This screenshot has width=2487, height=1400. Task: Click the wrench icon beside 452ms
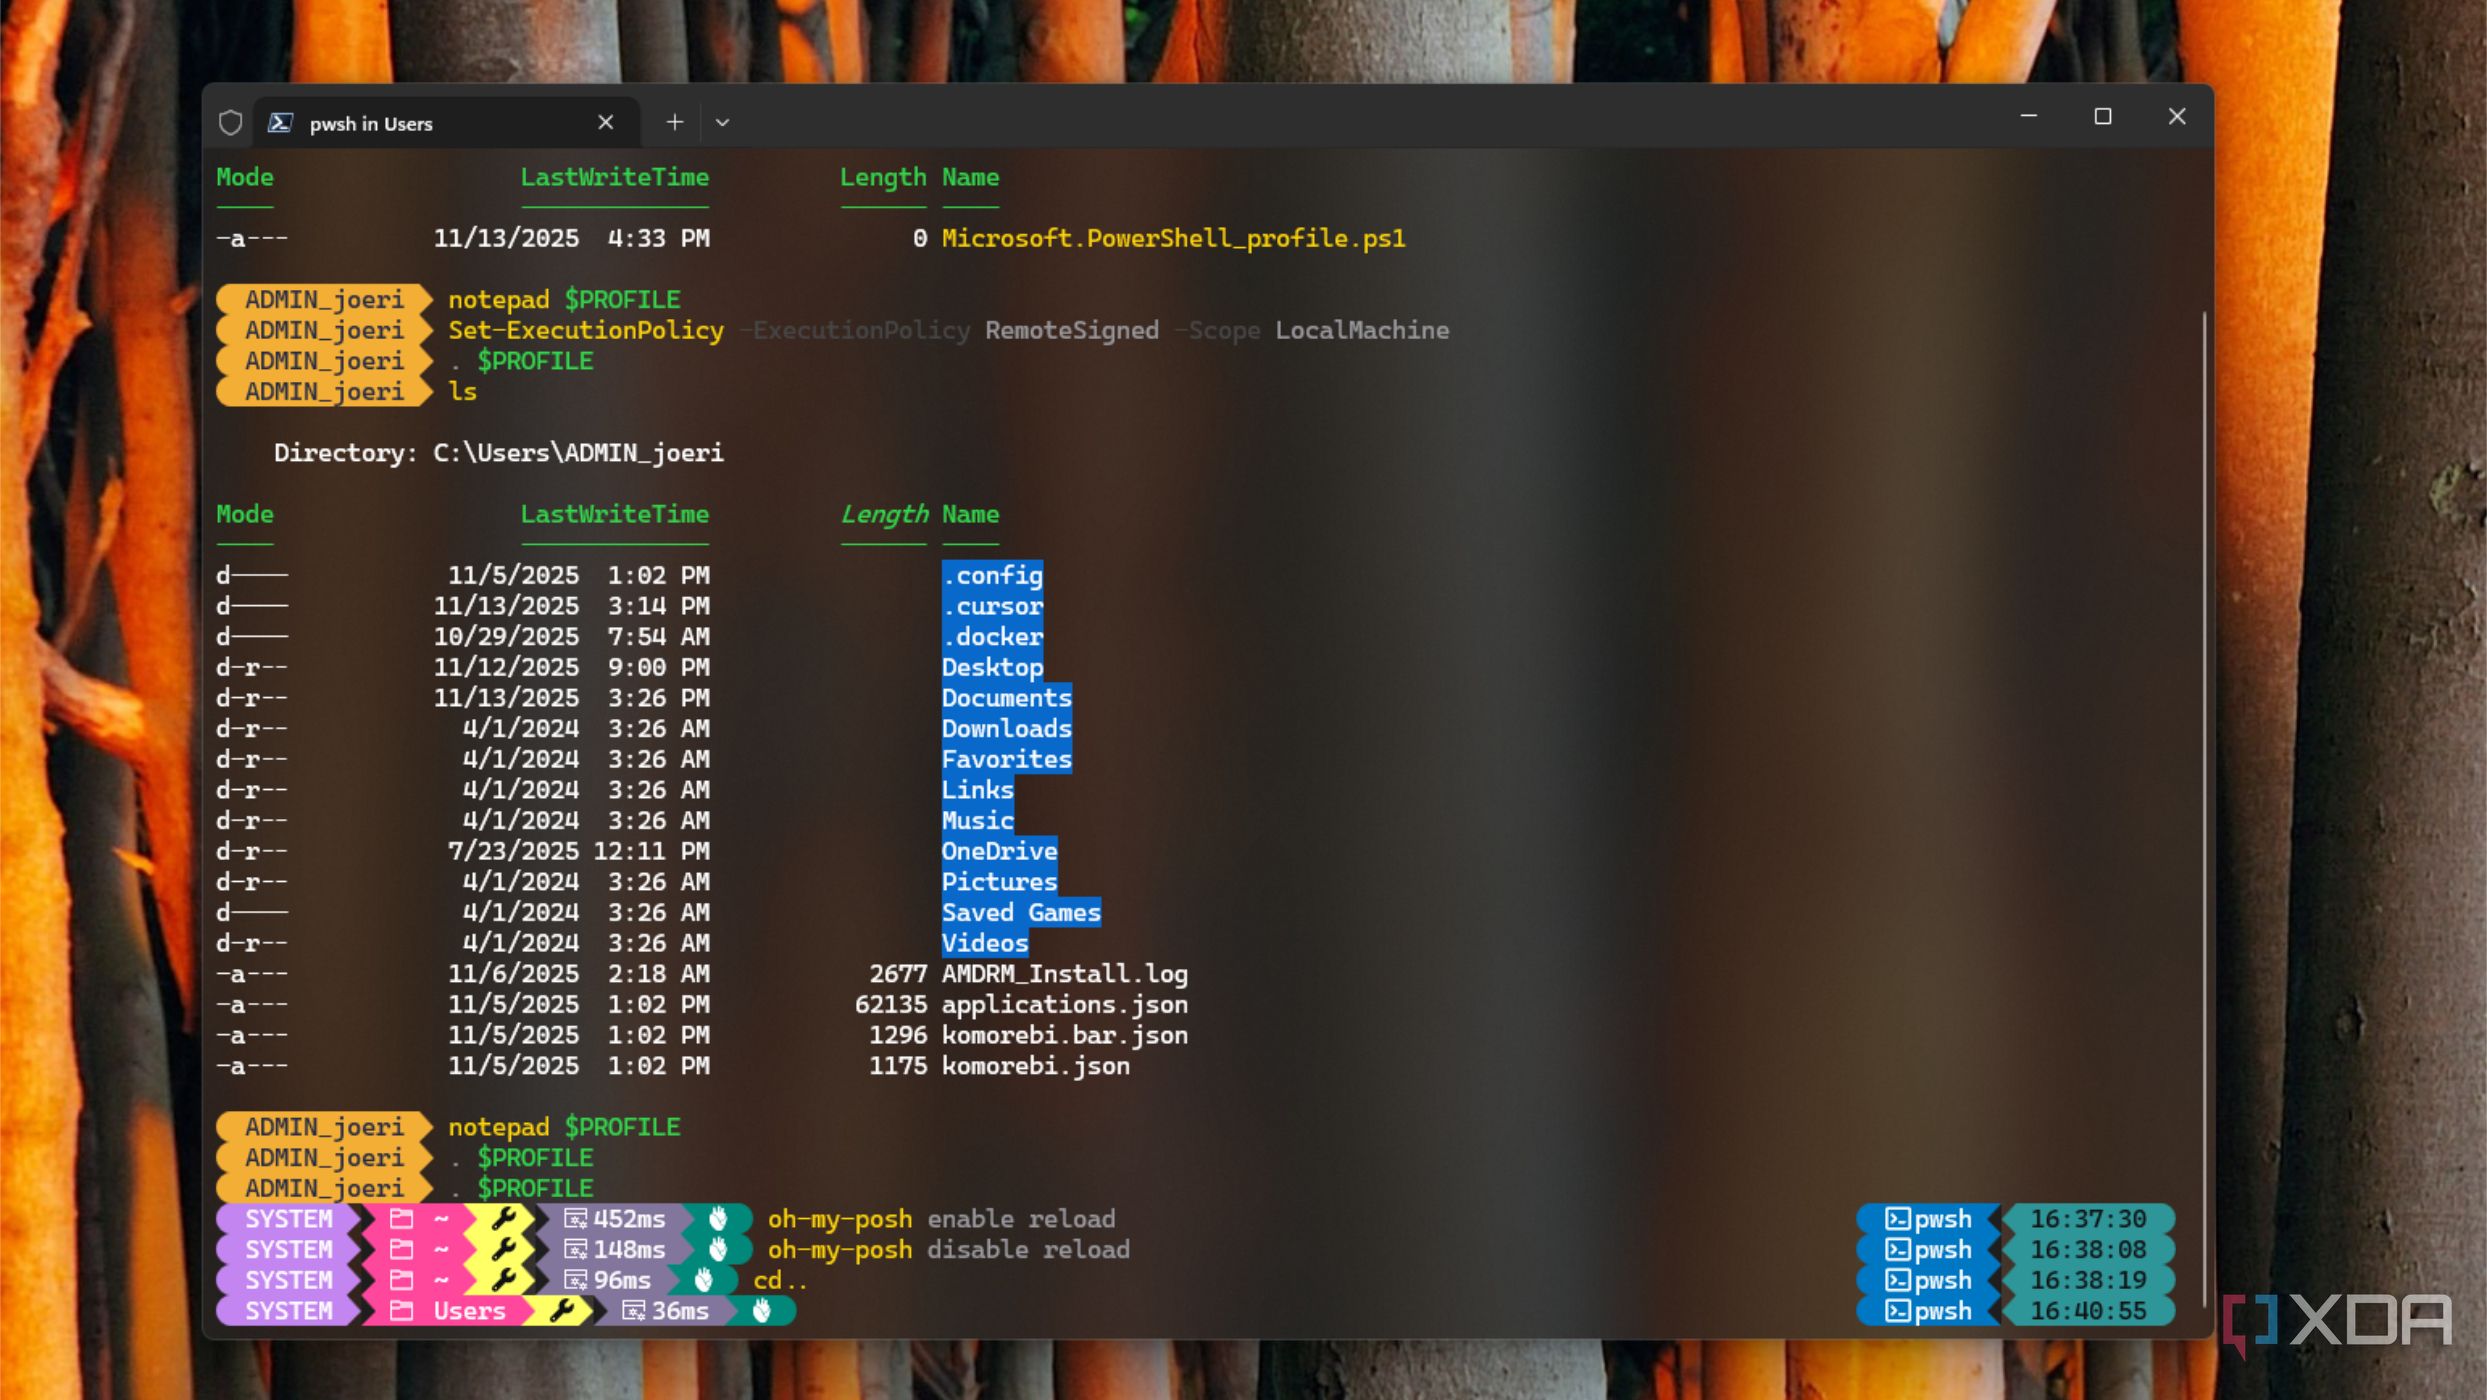point(504,1219)
